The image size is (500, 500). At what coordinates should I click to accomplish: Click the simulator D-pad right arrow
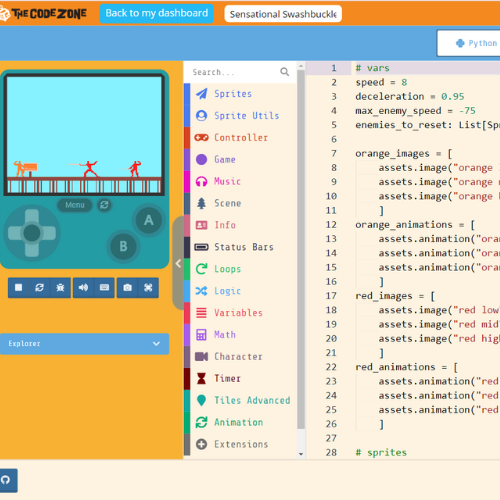click(x=49, y=233)
